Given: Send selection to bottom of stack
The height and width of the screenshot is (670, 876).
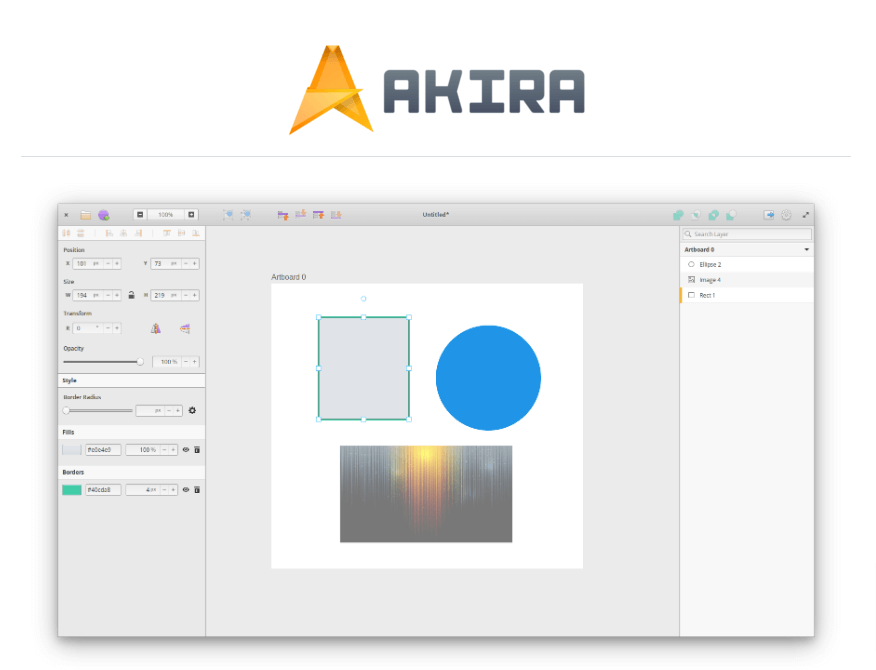Looking at the screenshot, I should [x=336, y=215].
